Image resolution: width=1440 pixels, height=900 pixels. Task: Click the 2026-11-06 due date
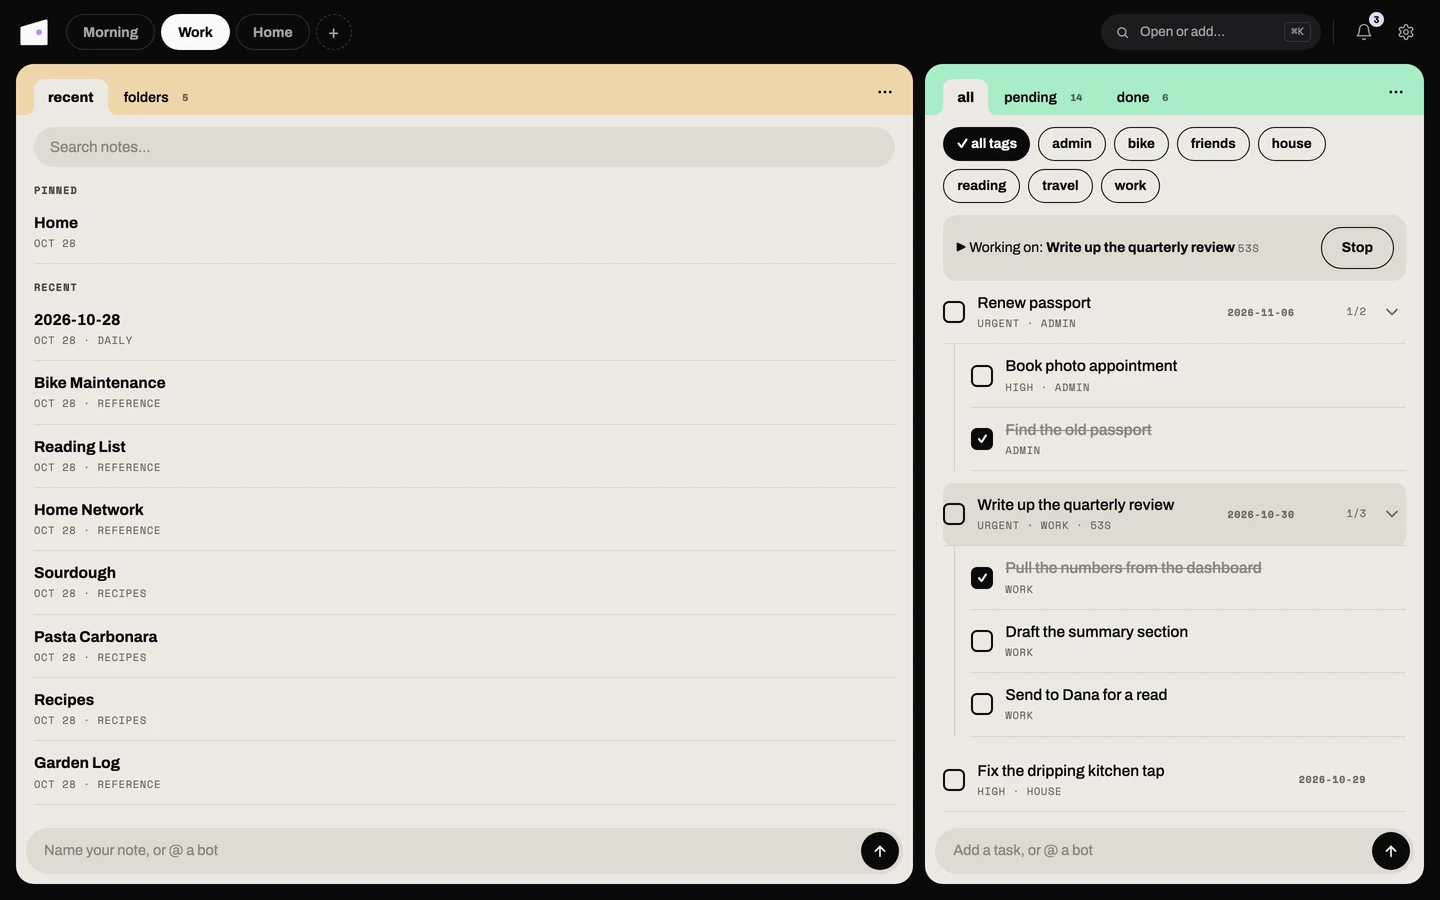point(1261,313)
